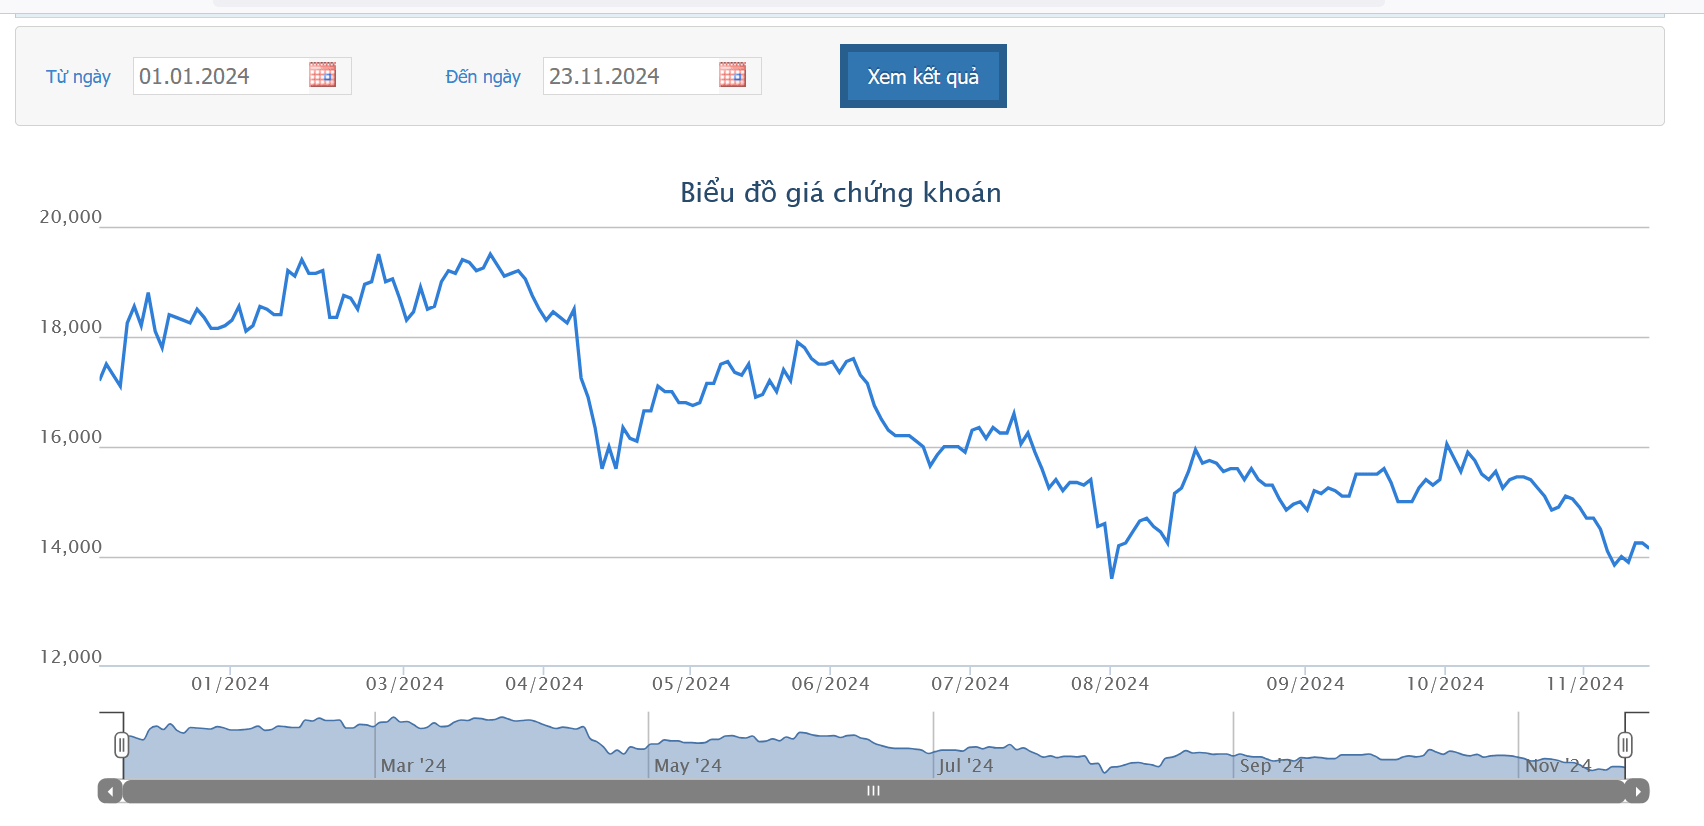
Task: Open the Đến ngày calendar picker icon
Action: pos(732,75)
